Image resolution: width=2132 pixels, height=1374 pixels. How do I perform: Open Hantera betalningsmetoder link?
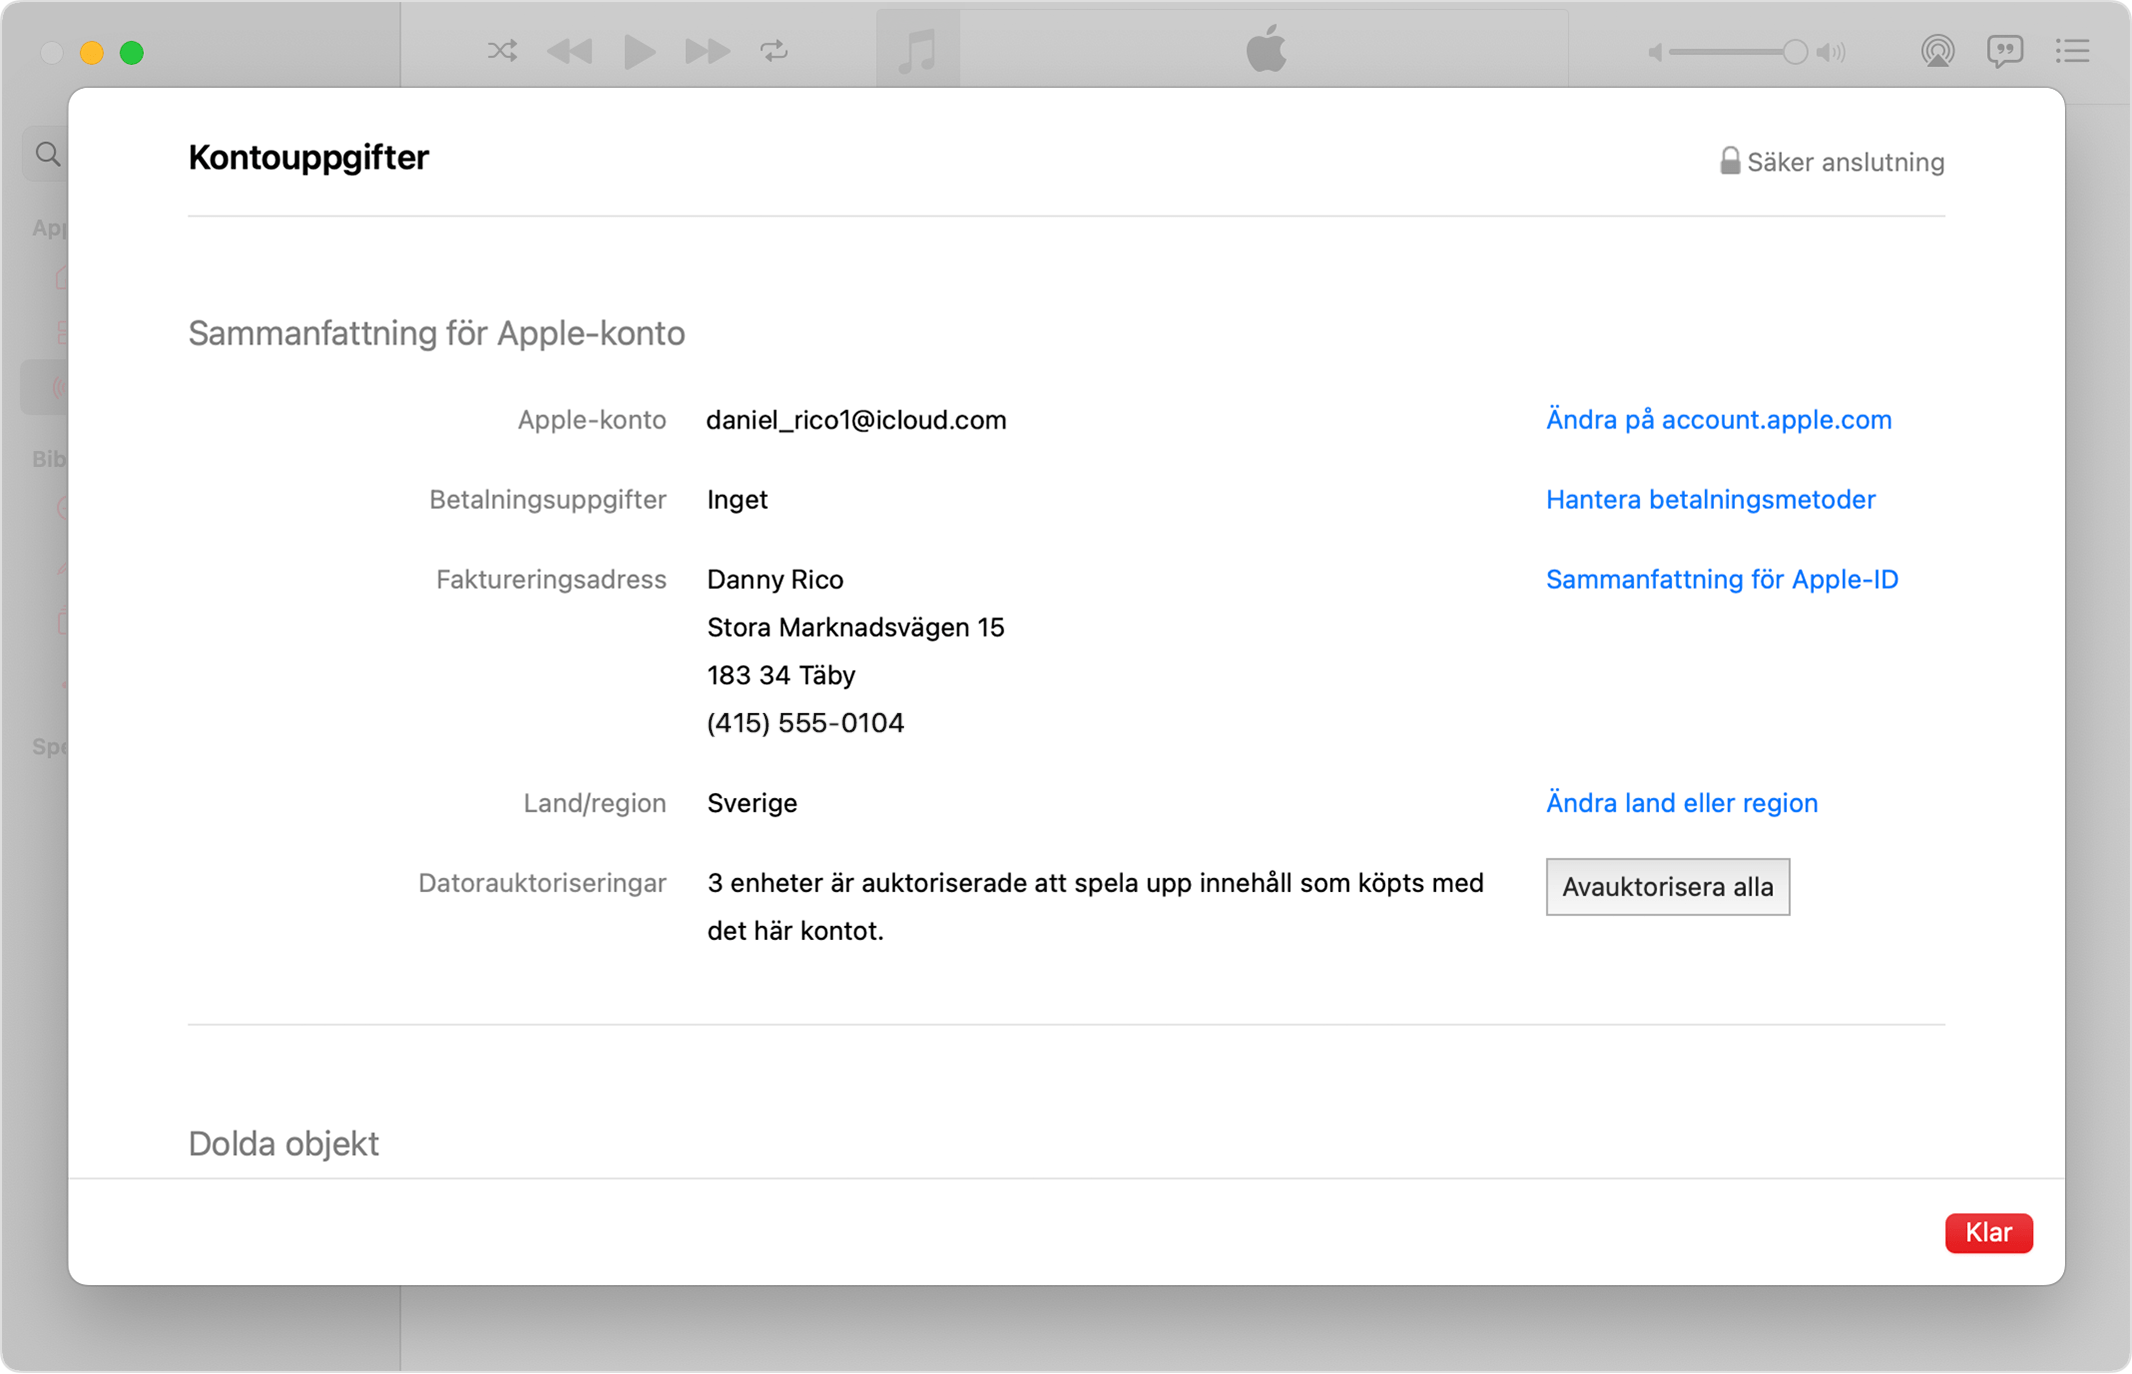point(1711,500)
